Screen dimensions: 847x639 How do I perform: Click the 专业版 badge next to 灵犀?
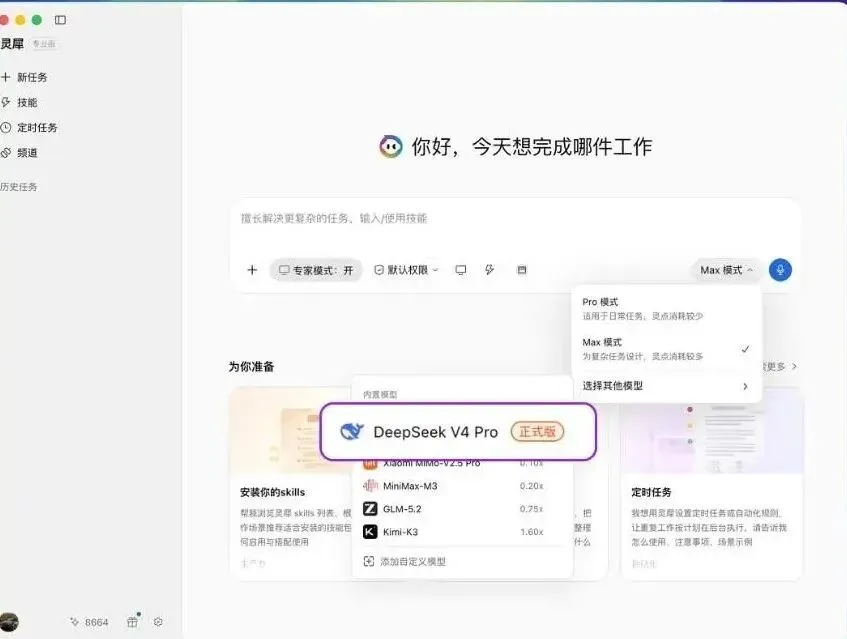coord(44,44)
